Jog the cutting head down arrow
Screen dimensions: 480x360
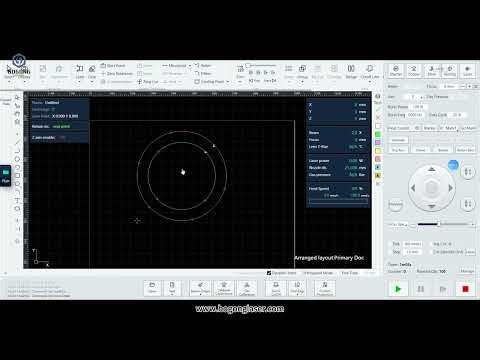(x=431, y=206)
